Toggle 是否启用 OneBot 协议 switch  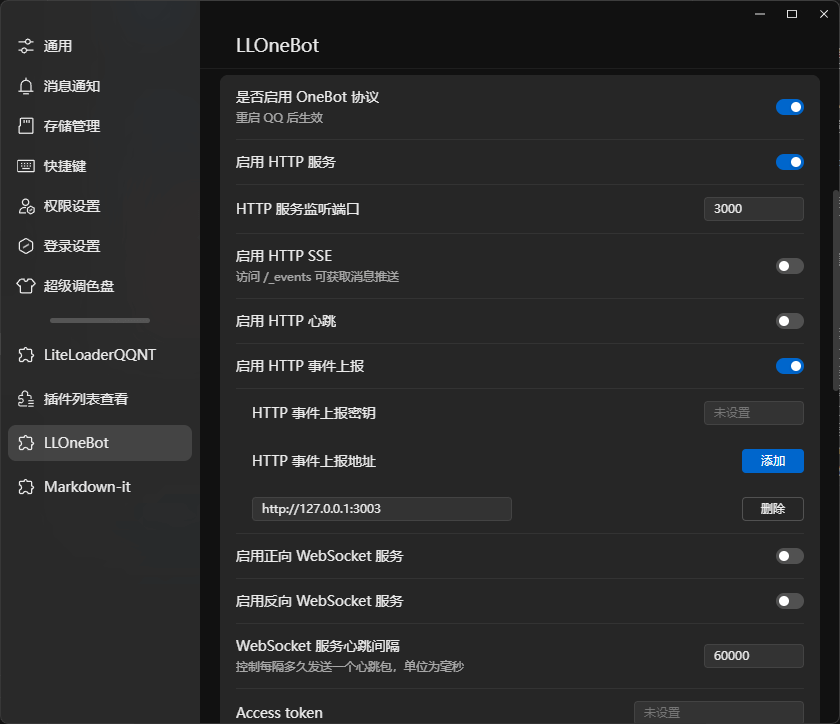(x=790, y=107)
